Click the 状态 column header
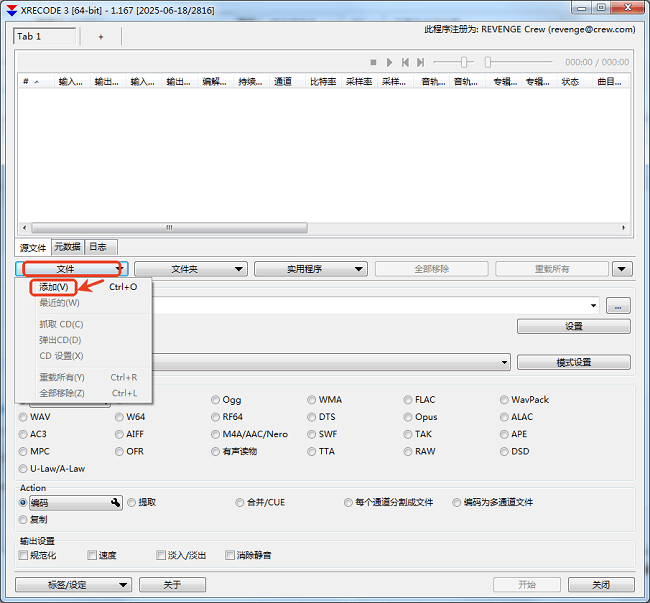This screenshot has height=603, width=650. pyautogui.click(x=575, y=82)
